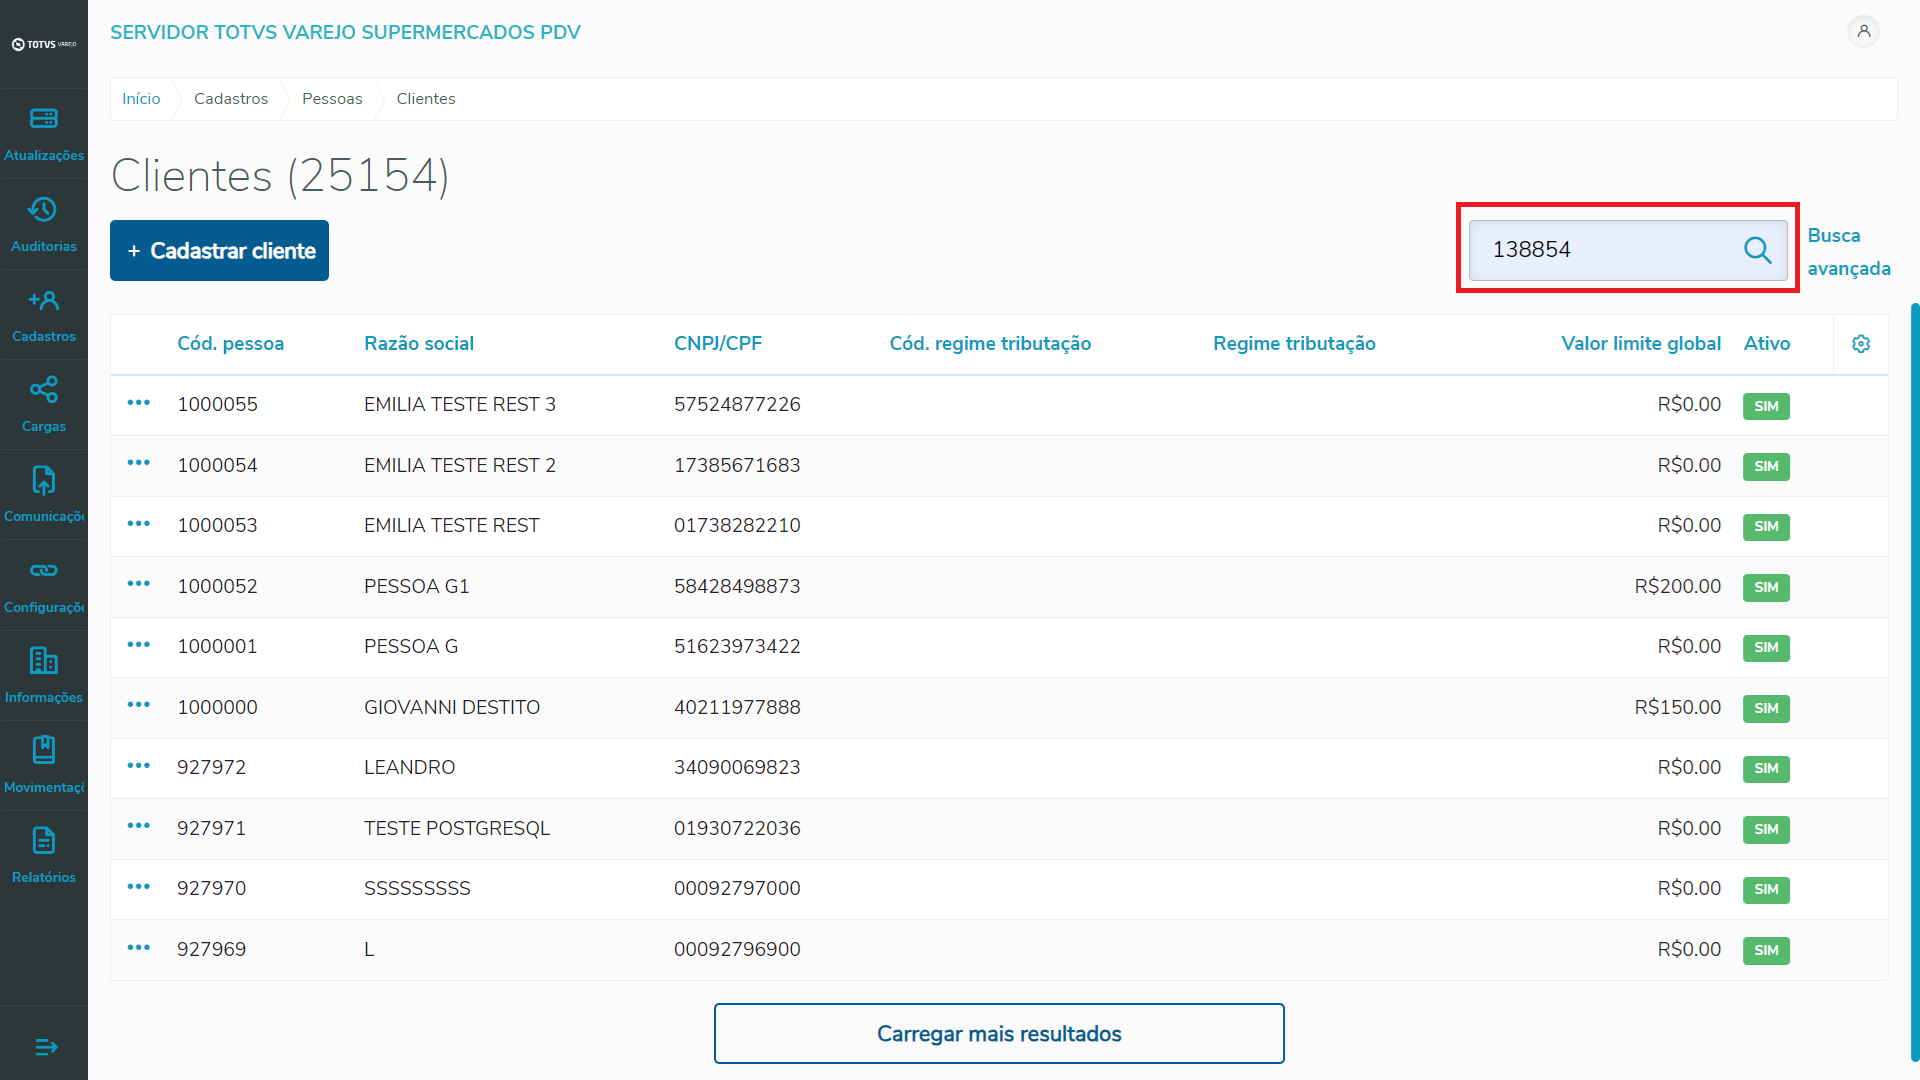Viewport: 1920px width, 1080px height.
Task: Open Configurações link icon in sidebar
Action: click(43, 571)
